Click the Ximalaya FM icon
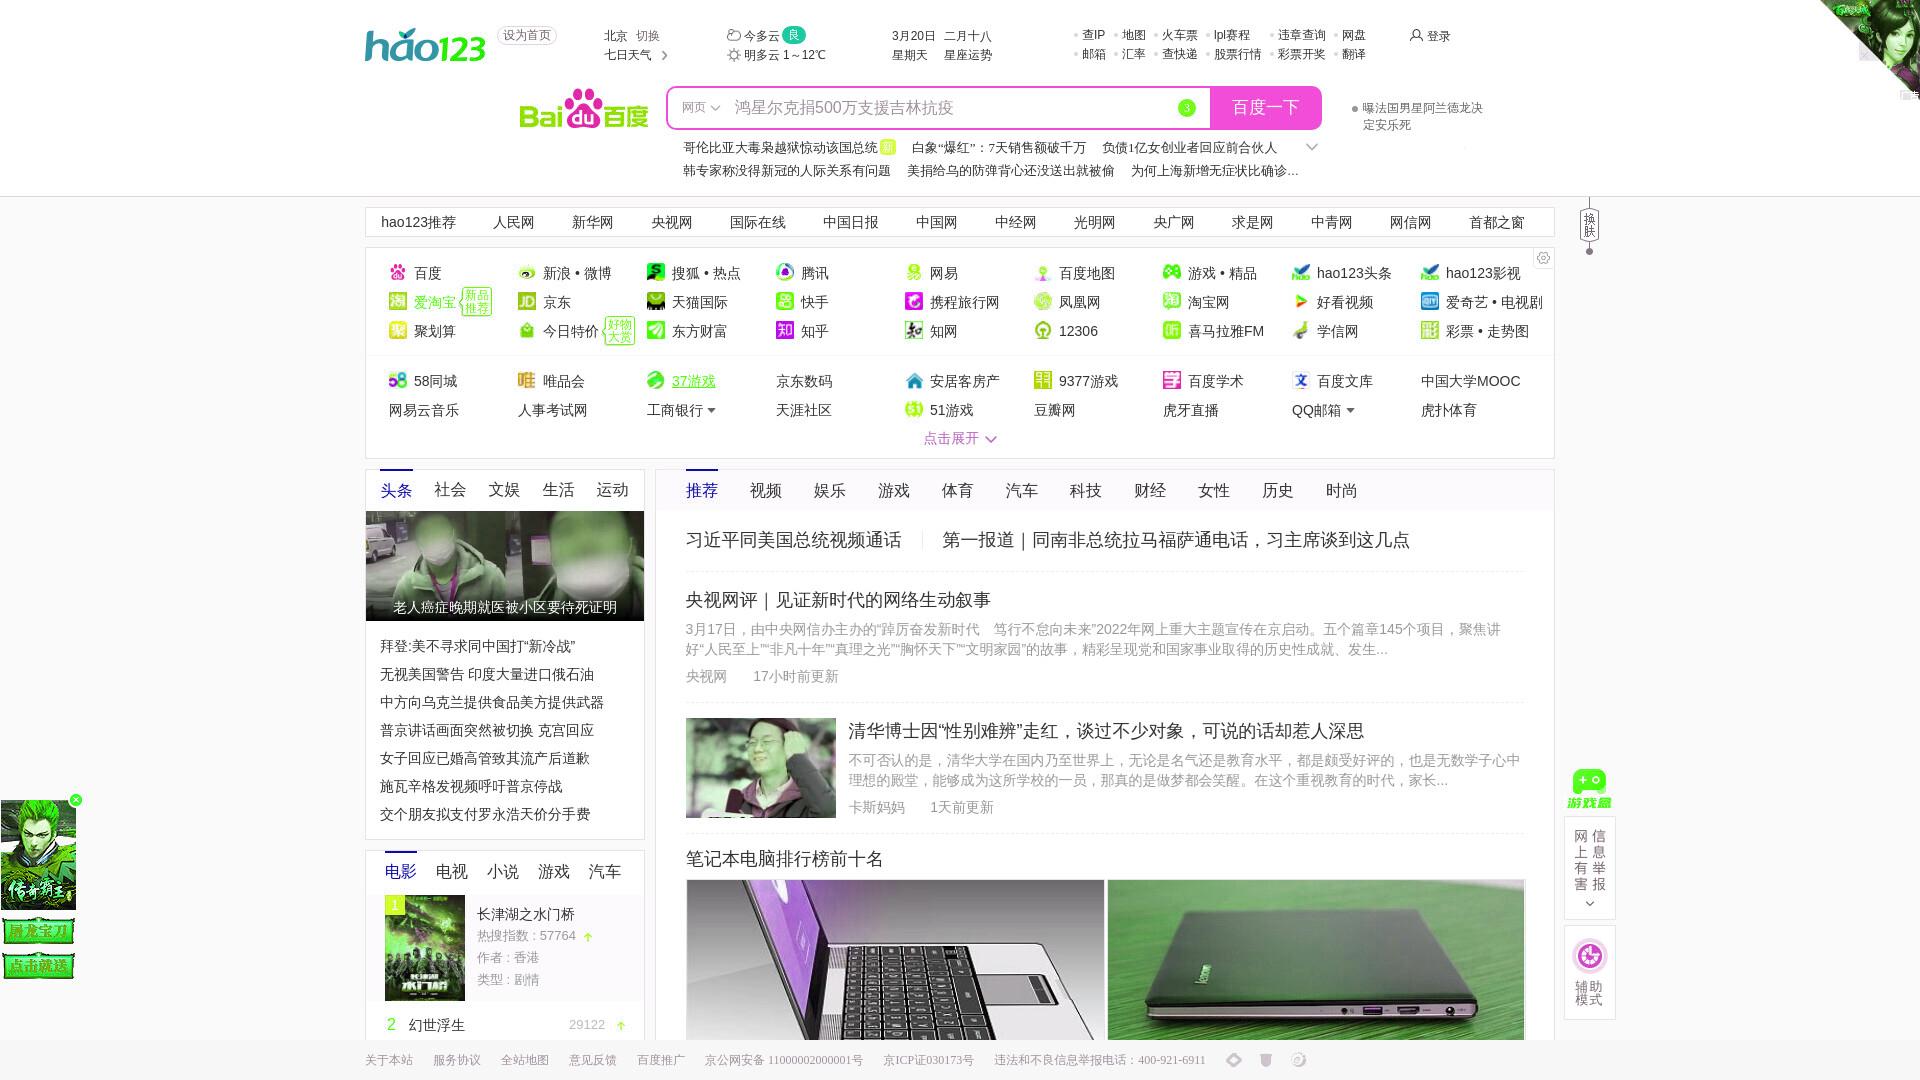 pyautogui.click(x=1172, y=331)
